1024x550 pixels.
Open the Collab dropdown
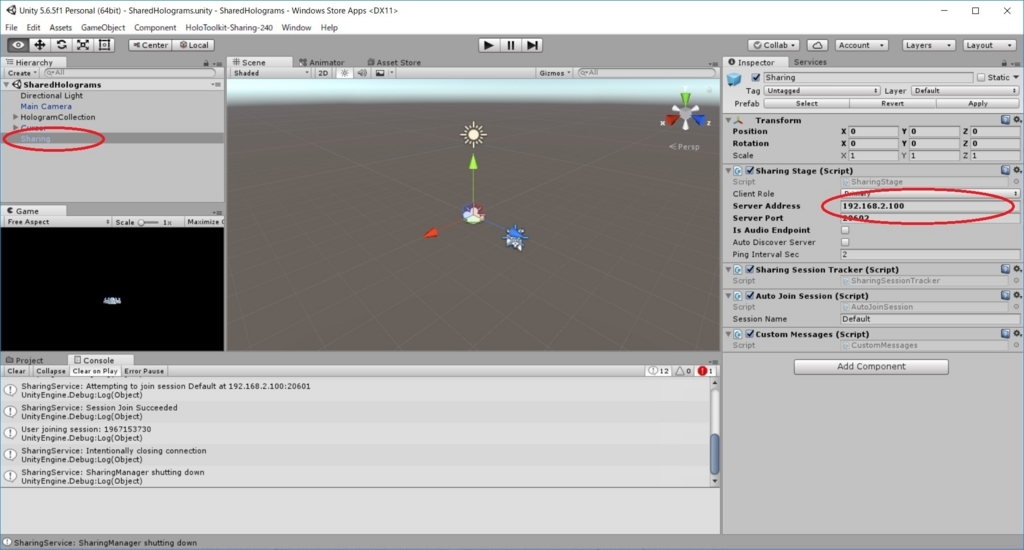[774, 45]
